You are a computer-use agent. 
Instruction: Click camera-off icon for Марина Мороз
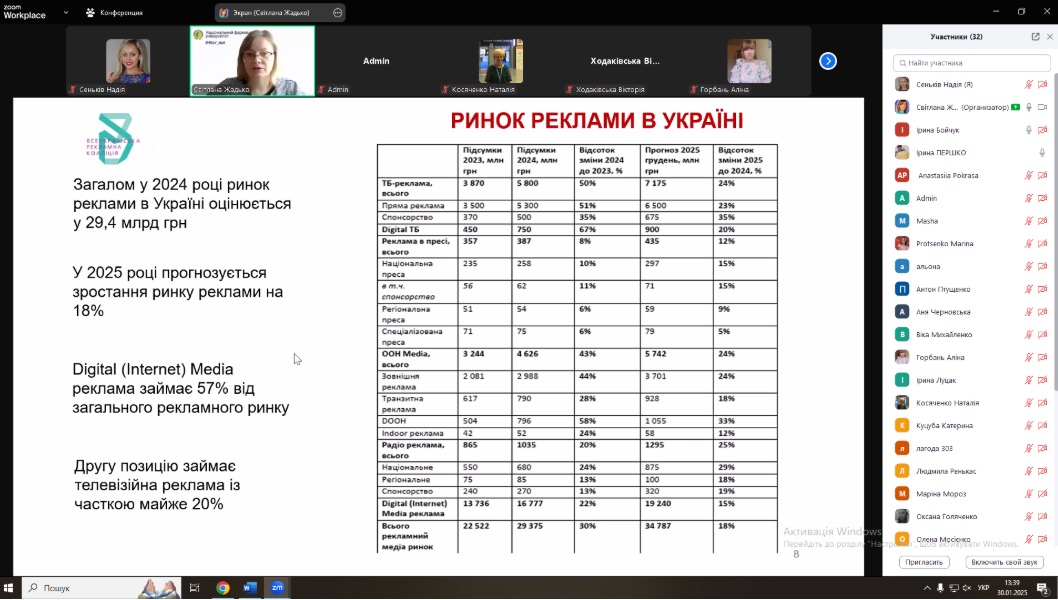pos(1042,493)
